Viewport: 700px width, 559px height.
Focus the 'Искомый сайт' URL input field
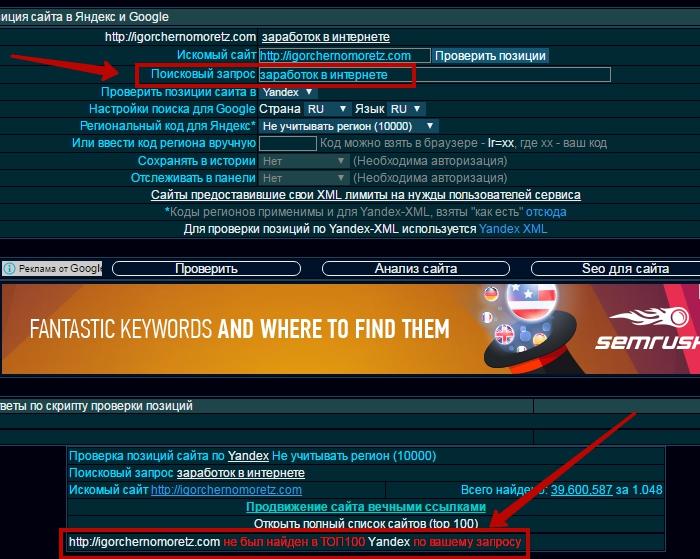click(345, 56)
